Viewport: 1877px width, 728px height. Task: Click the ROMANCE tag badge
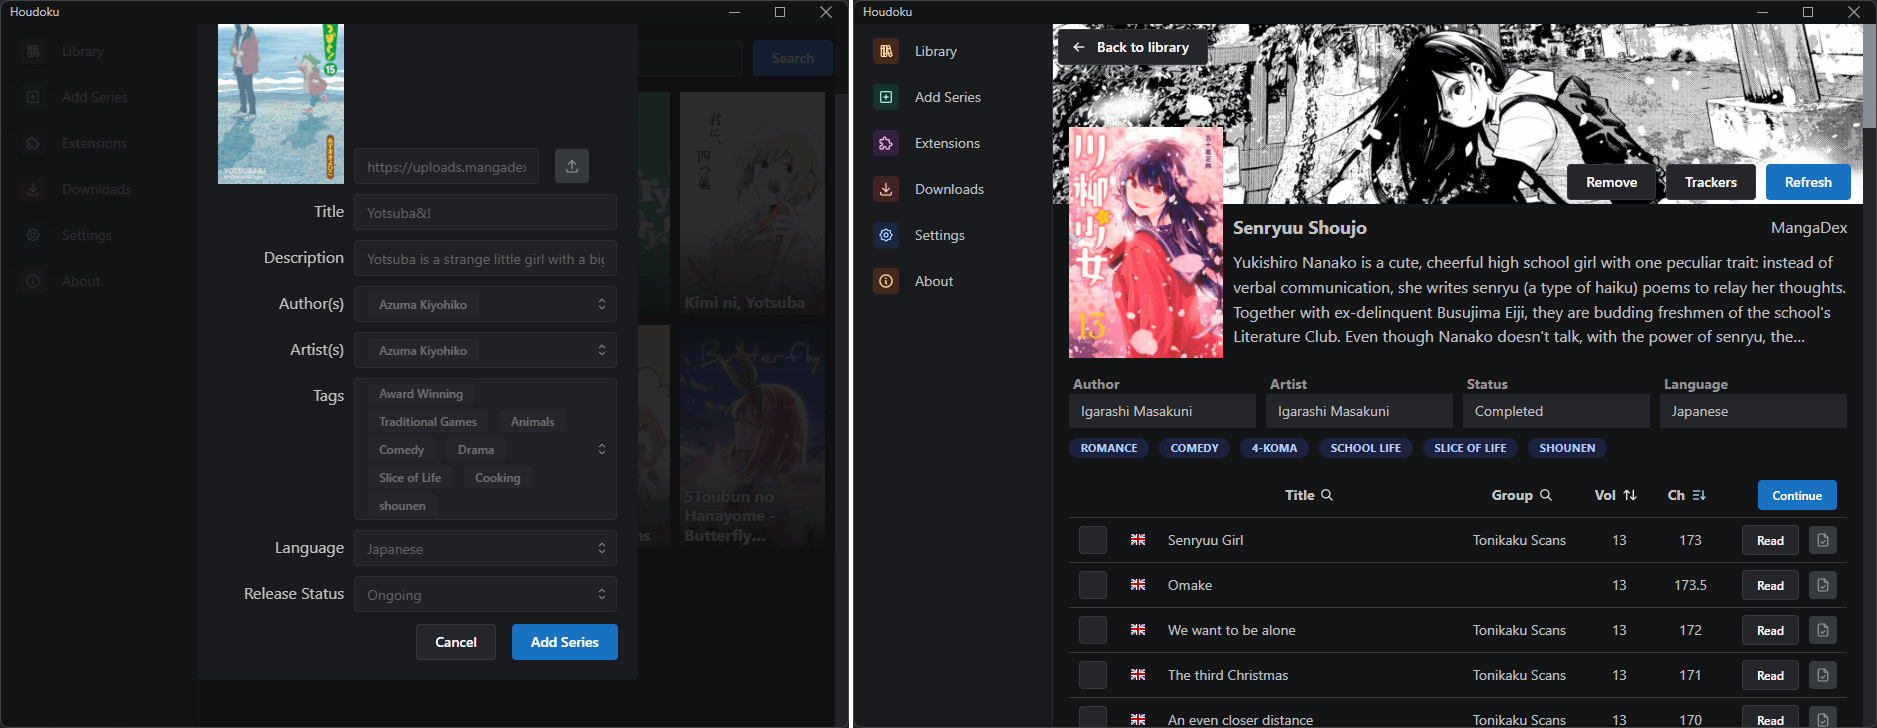1109,448
